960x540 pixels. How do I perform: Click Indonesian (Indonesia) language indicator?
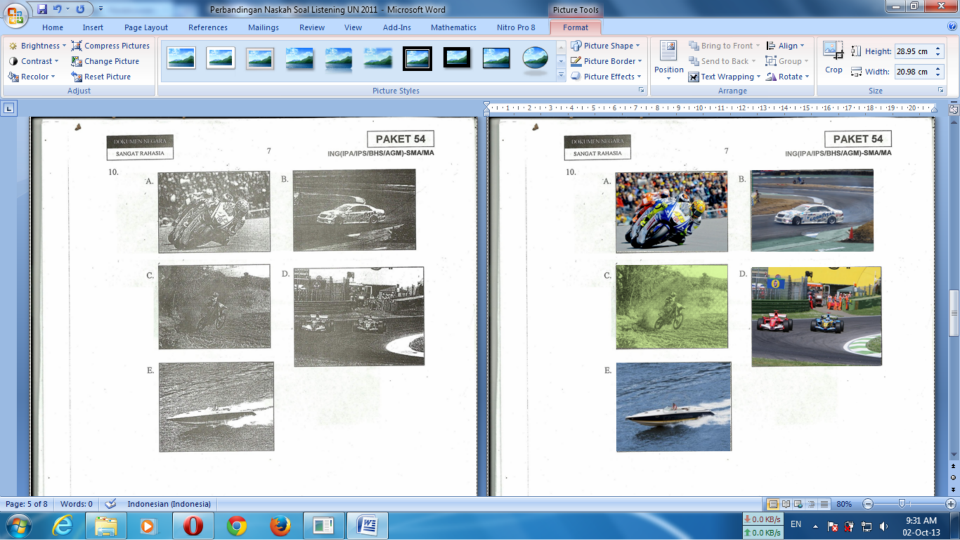point(169,504)
